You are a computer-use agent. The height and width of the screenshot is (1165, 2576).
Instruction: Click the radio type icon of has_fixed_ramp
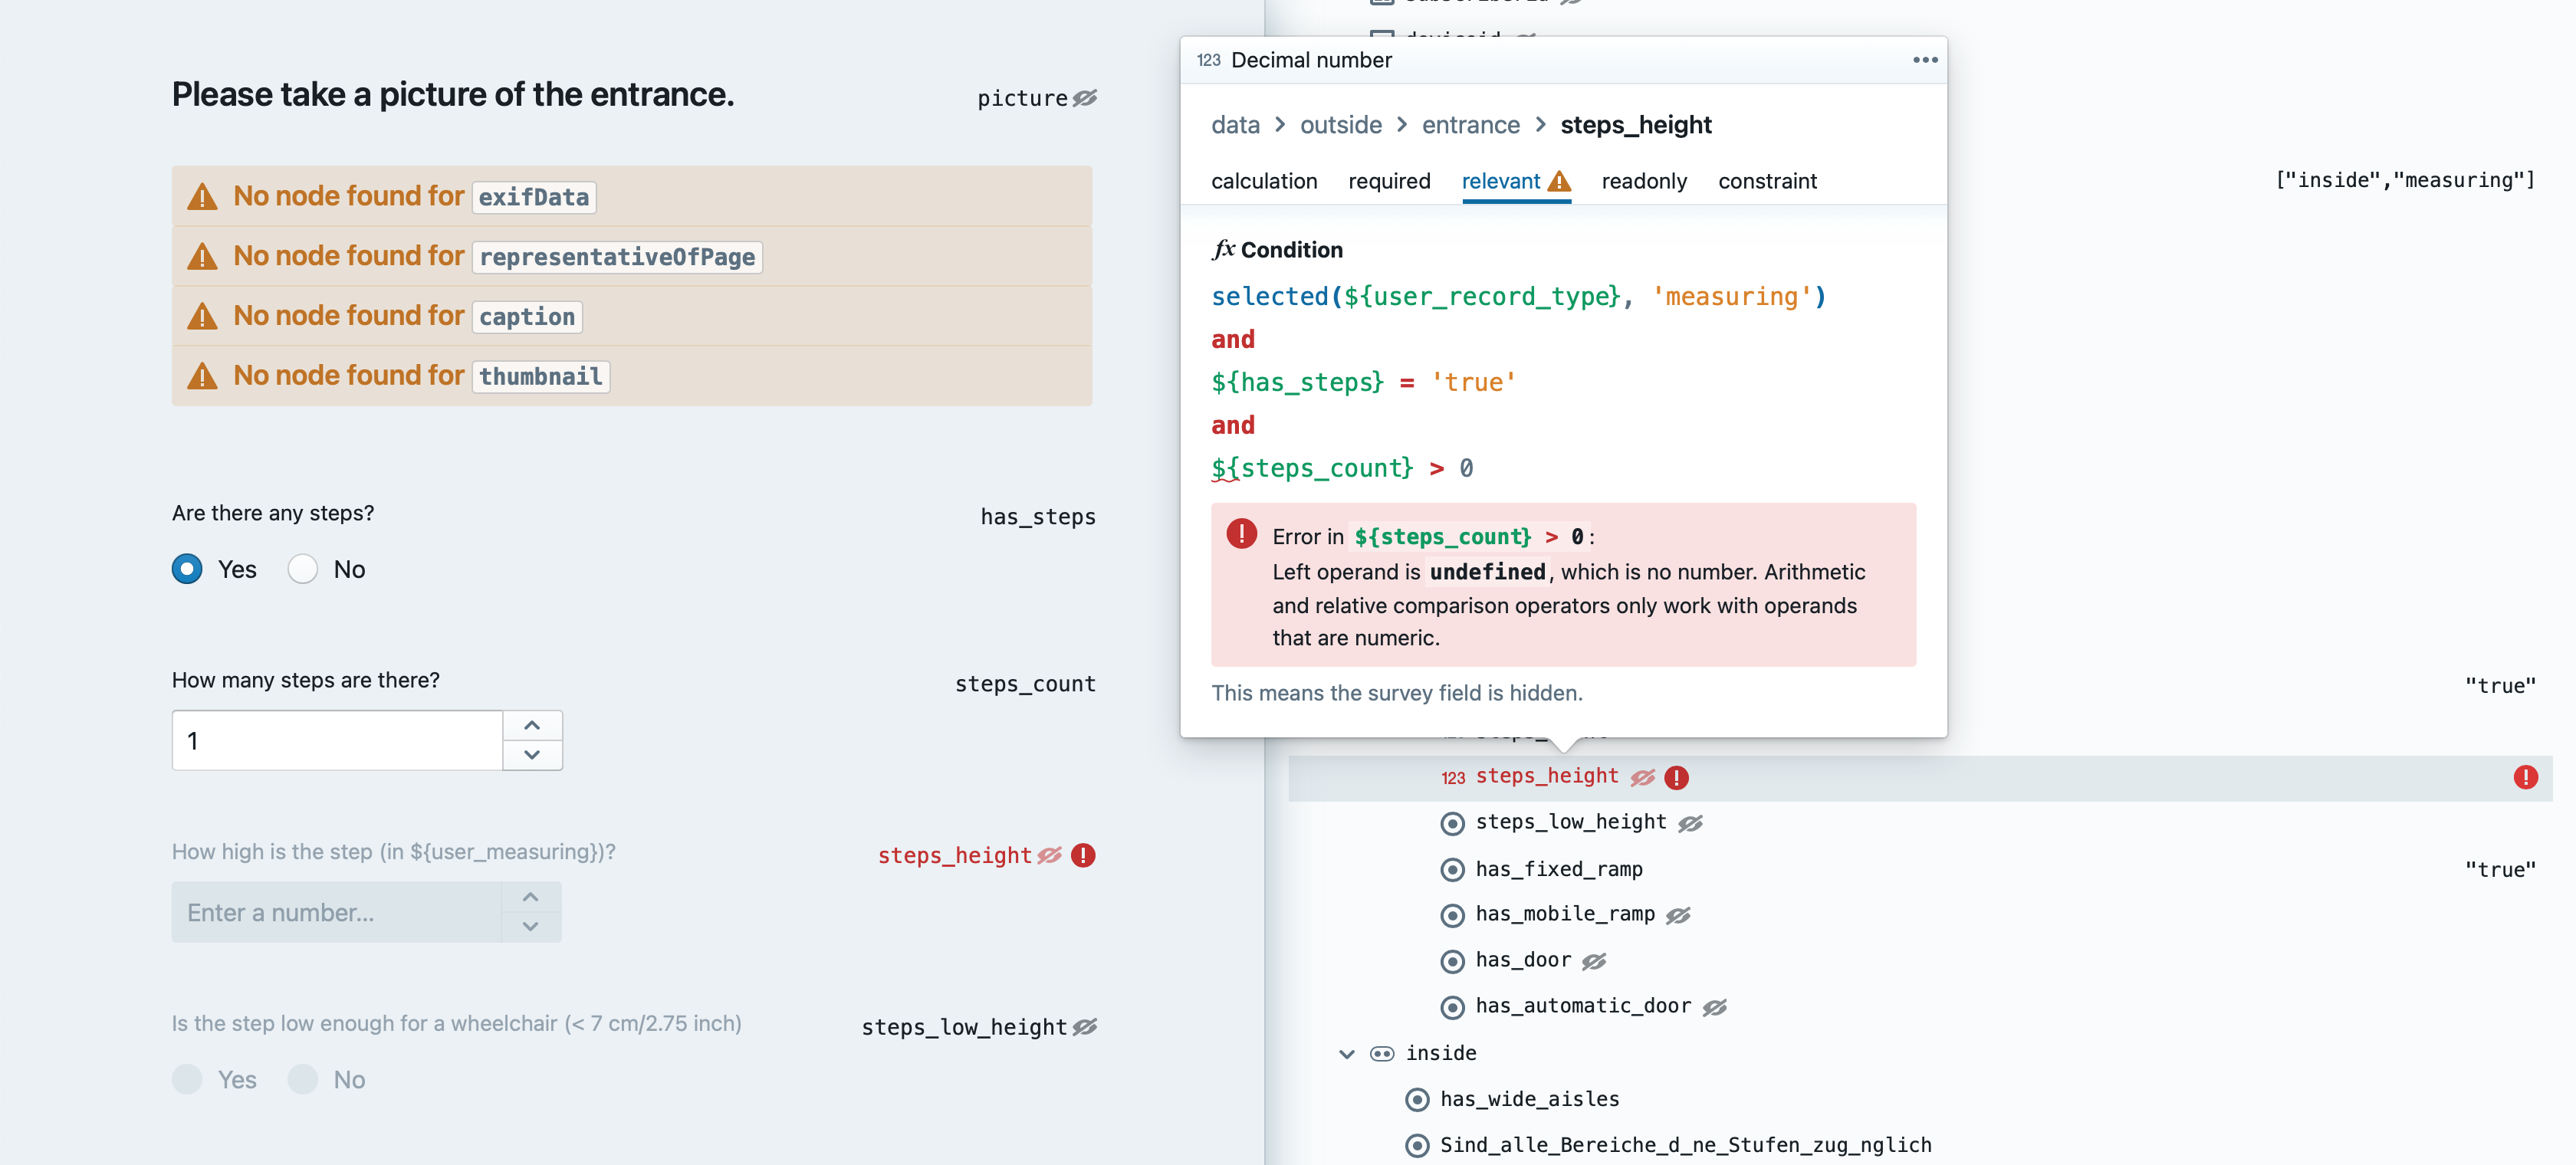pos(1452,869)
